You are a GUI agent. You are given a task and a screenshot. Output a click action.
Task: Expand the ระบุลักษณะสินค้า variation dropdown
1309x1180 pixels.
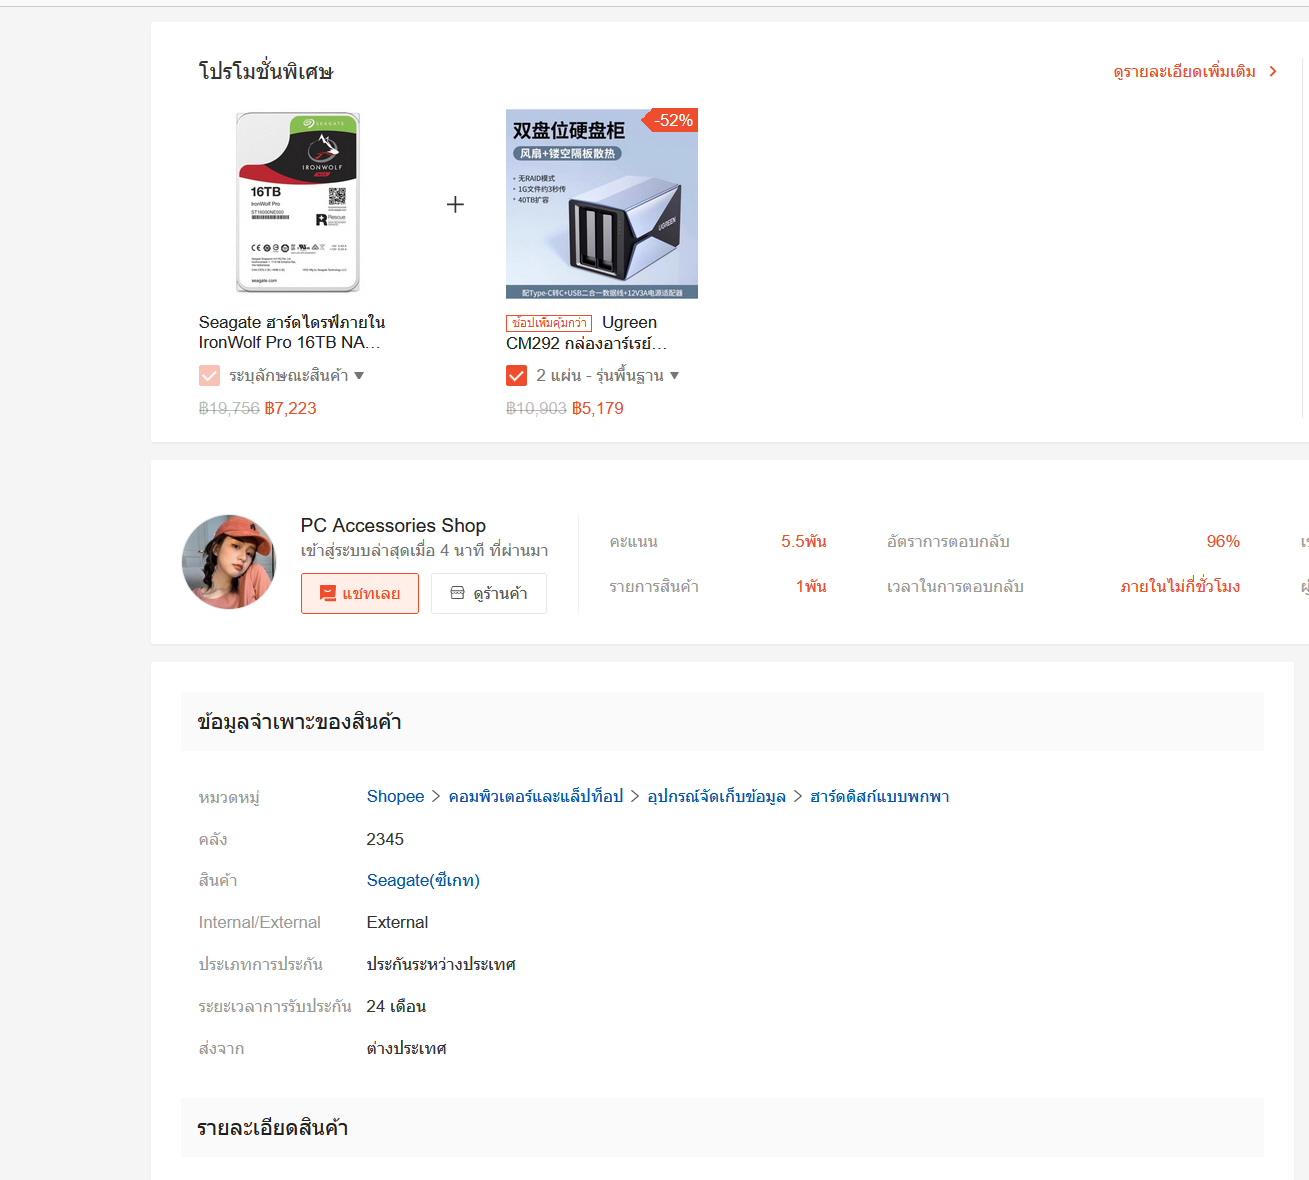[296, 376]
